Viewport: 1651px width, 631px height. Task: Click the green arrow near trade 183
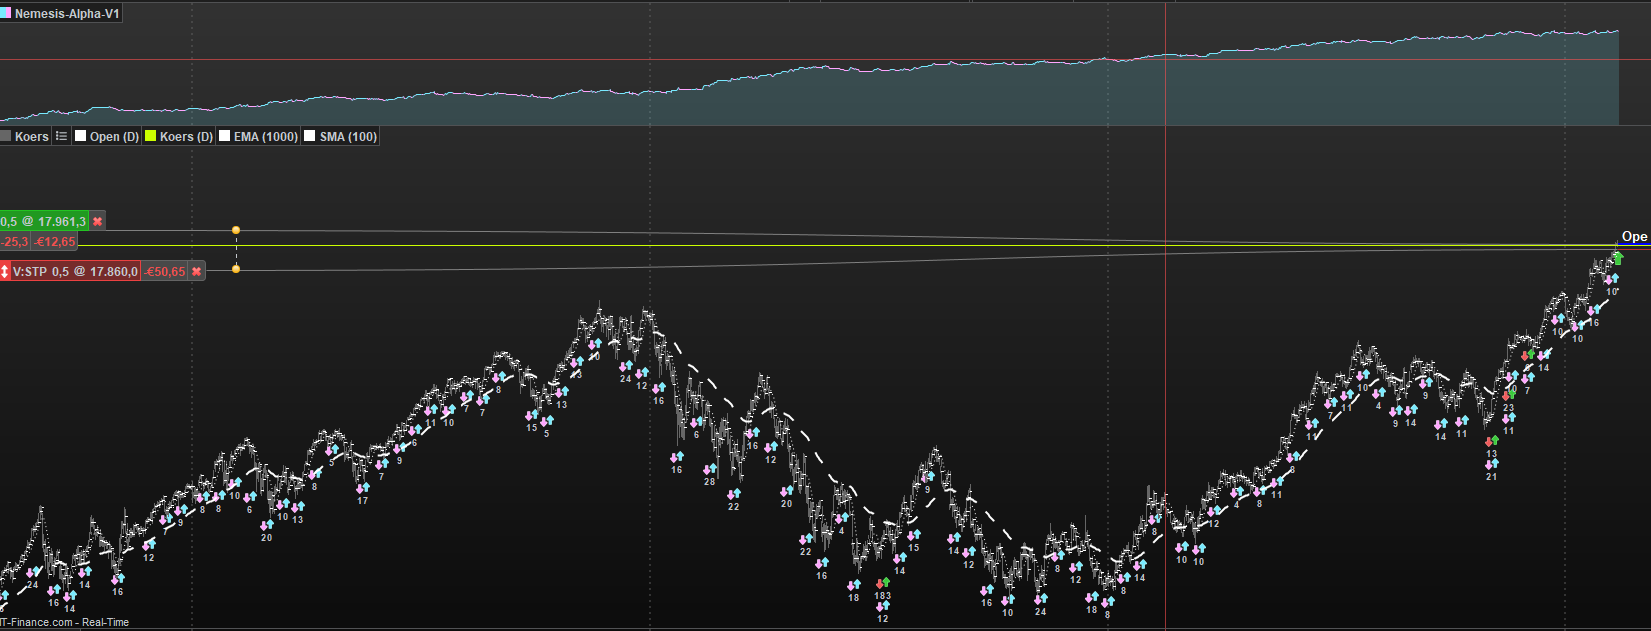886,582
